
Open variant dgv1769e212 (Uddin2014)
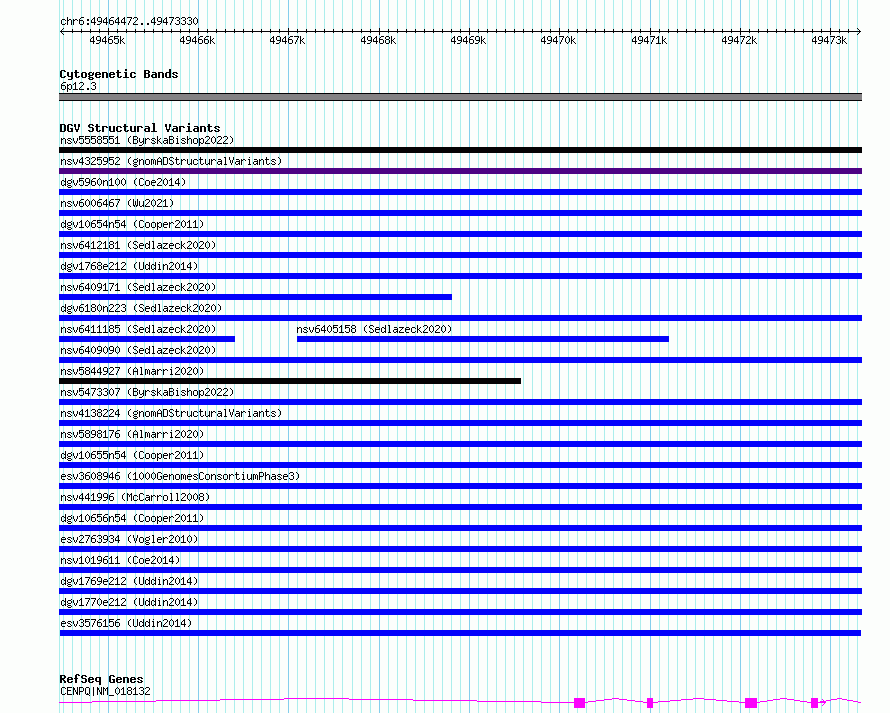[129, 581]
